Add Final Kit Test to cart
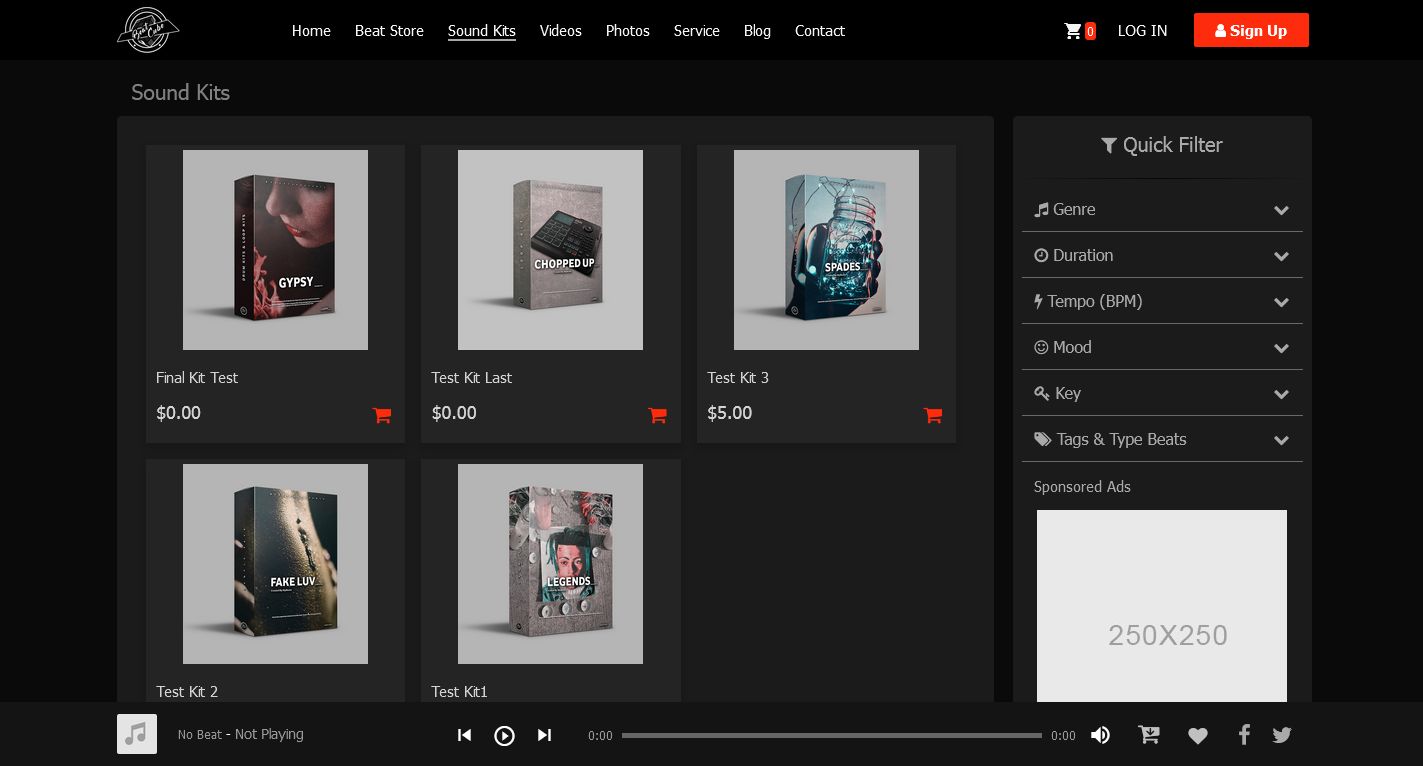This screenshot has height=766, width=1423. (382, 415)
